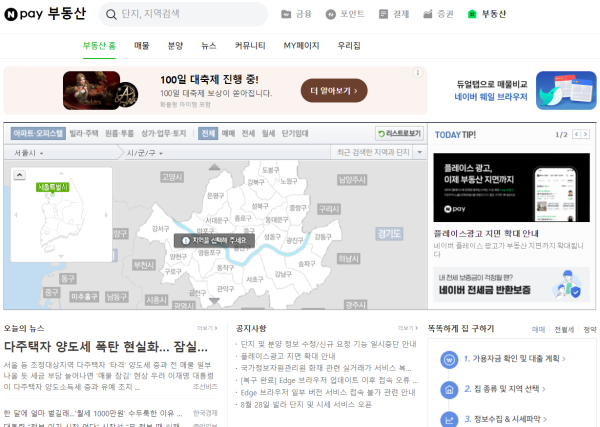Screen dimensions: 600x427
Task: Select the 아파트·오피스텔 property type
Action: point(38,133)
